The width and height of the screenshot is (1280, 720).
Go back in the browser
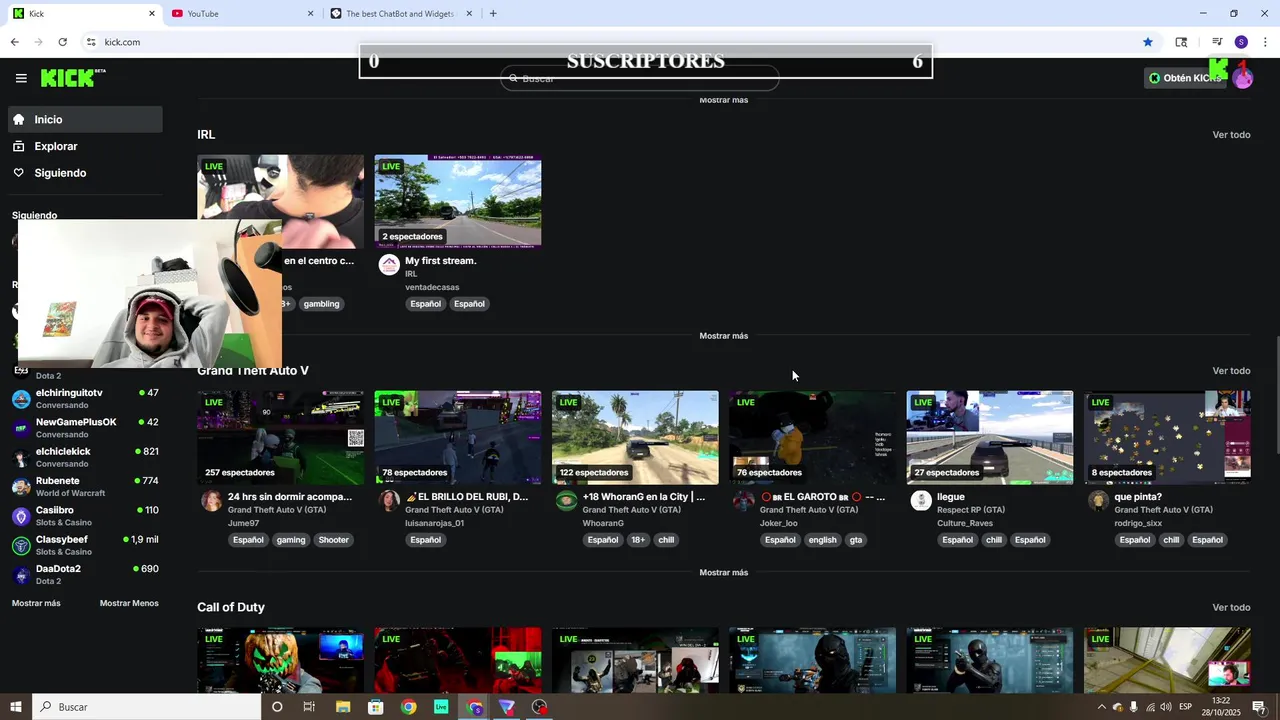pos(14,42)
